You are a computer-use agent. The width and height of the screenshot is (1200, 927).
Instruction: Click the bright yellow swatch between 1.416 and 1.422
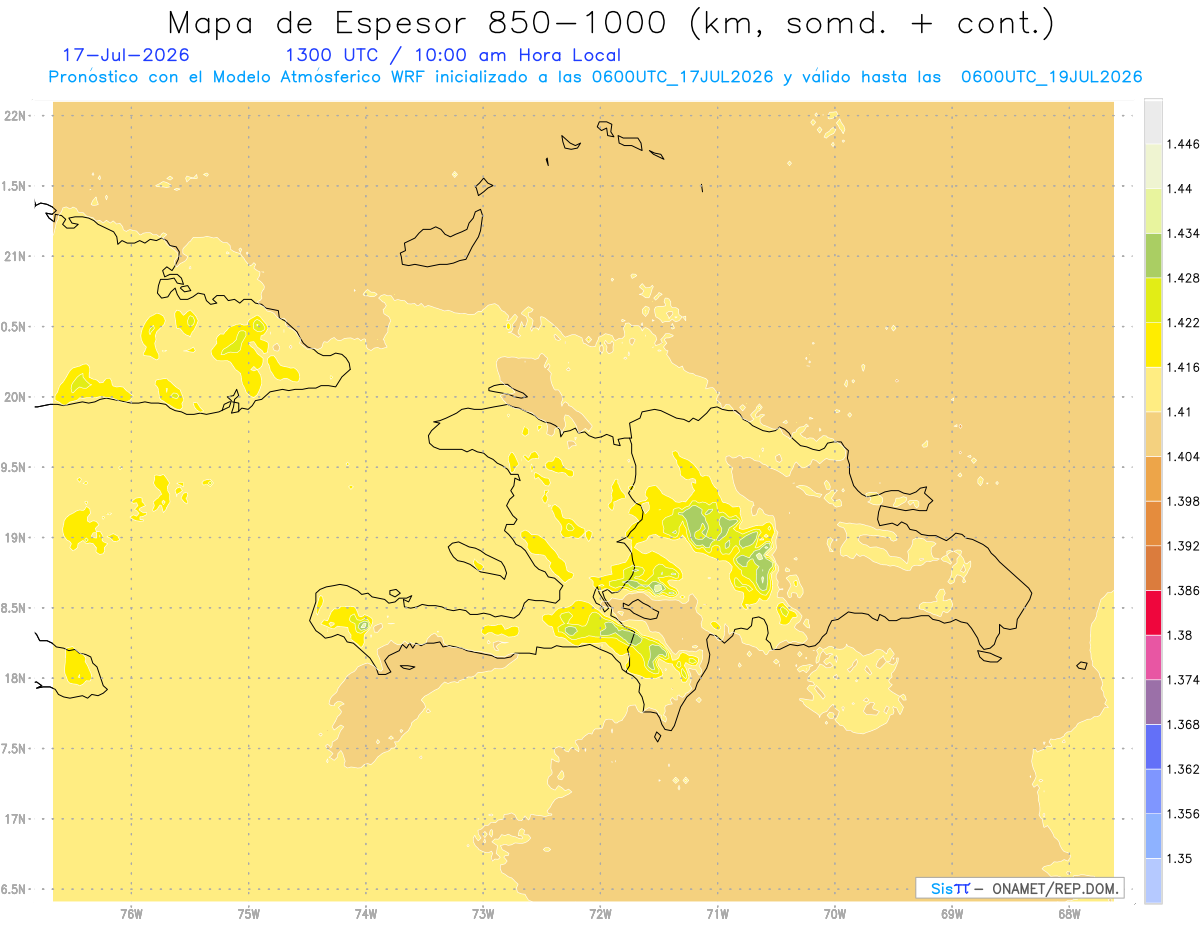point(1153,345)
